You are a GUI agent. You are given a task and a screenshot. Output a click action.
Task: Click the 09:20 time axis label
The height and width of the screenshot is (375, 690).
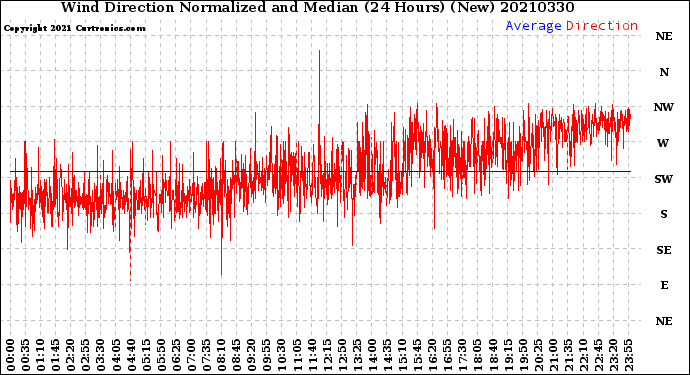pos(251,355)
